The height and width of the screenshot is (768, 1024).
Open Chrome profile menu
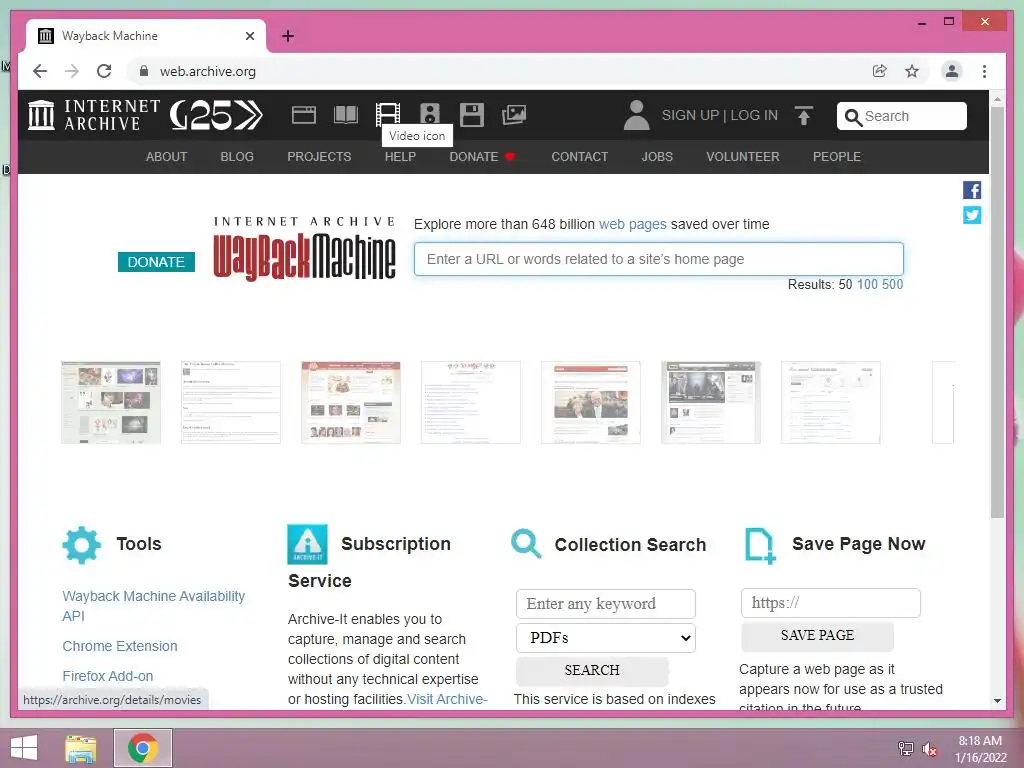[x=952, y=71]
